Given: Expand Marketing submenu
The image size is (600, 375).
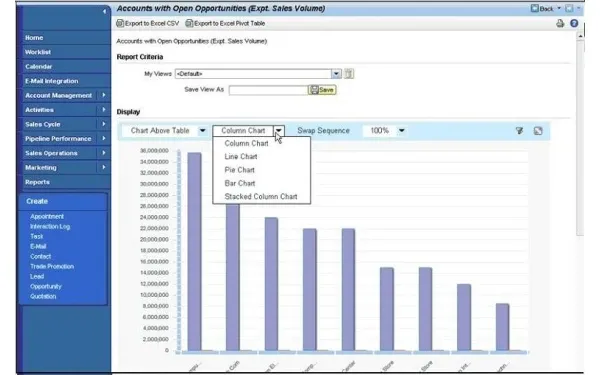Looking at the screenshot, I should click(103, 167).
